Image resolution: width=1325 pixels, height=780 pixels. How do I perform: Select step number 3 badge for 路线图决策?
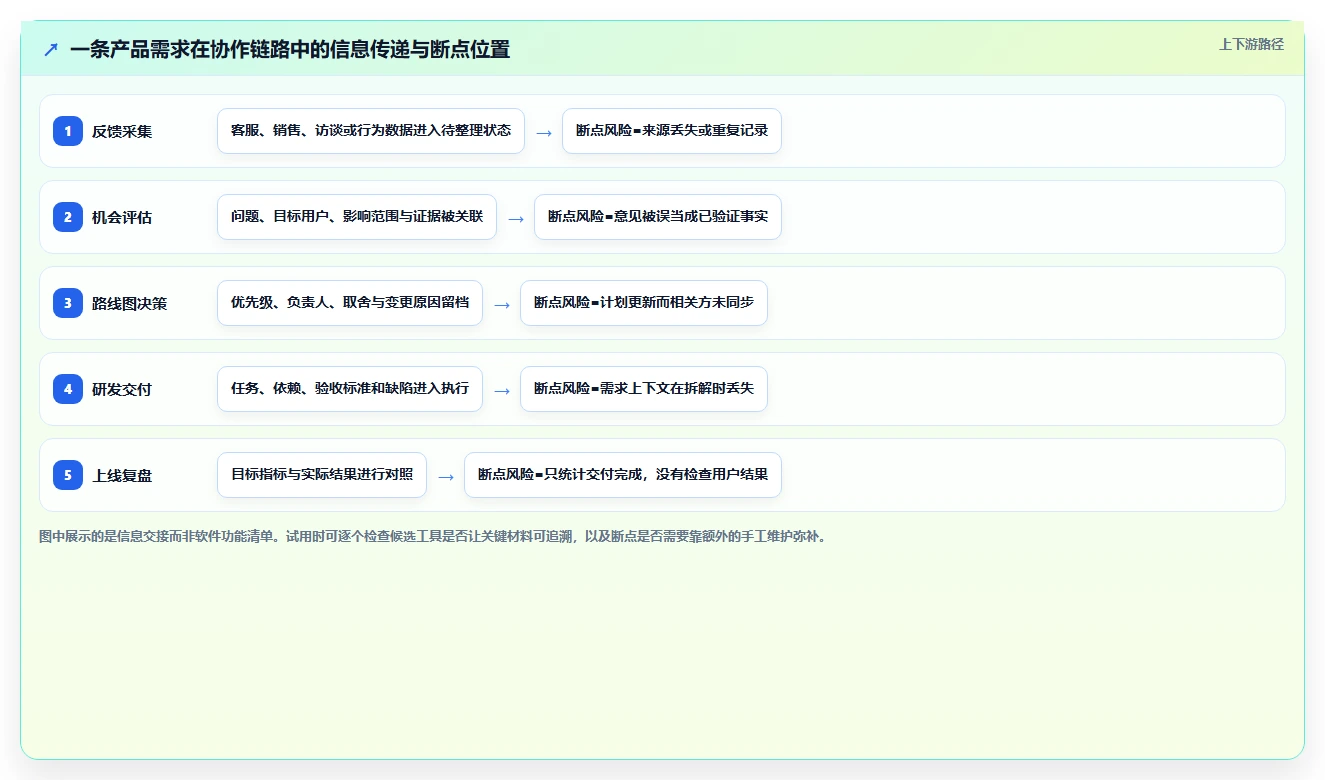coord(68,303)
